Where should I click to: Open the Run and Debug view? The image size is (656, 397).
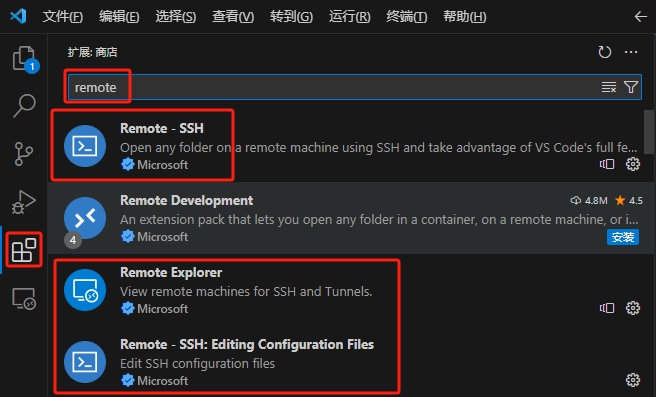pyautogui.click(x=24, y=202)
